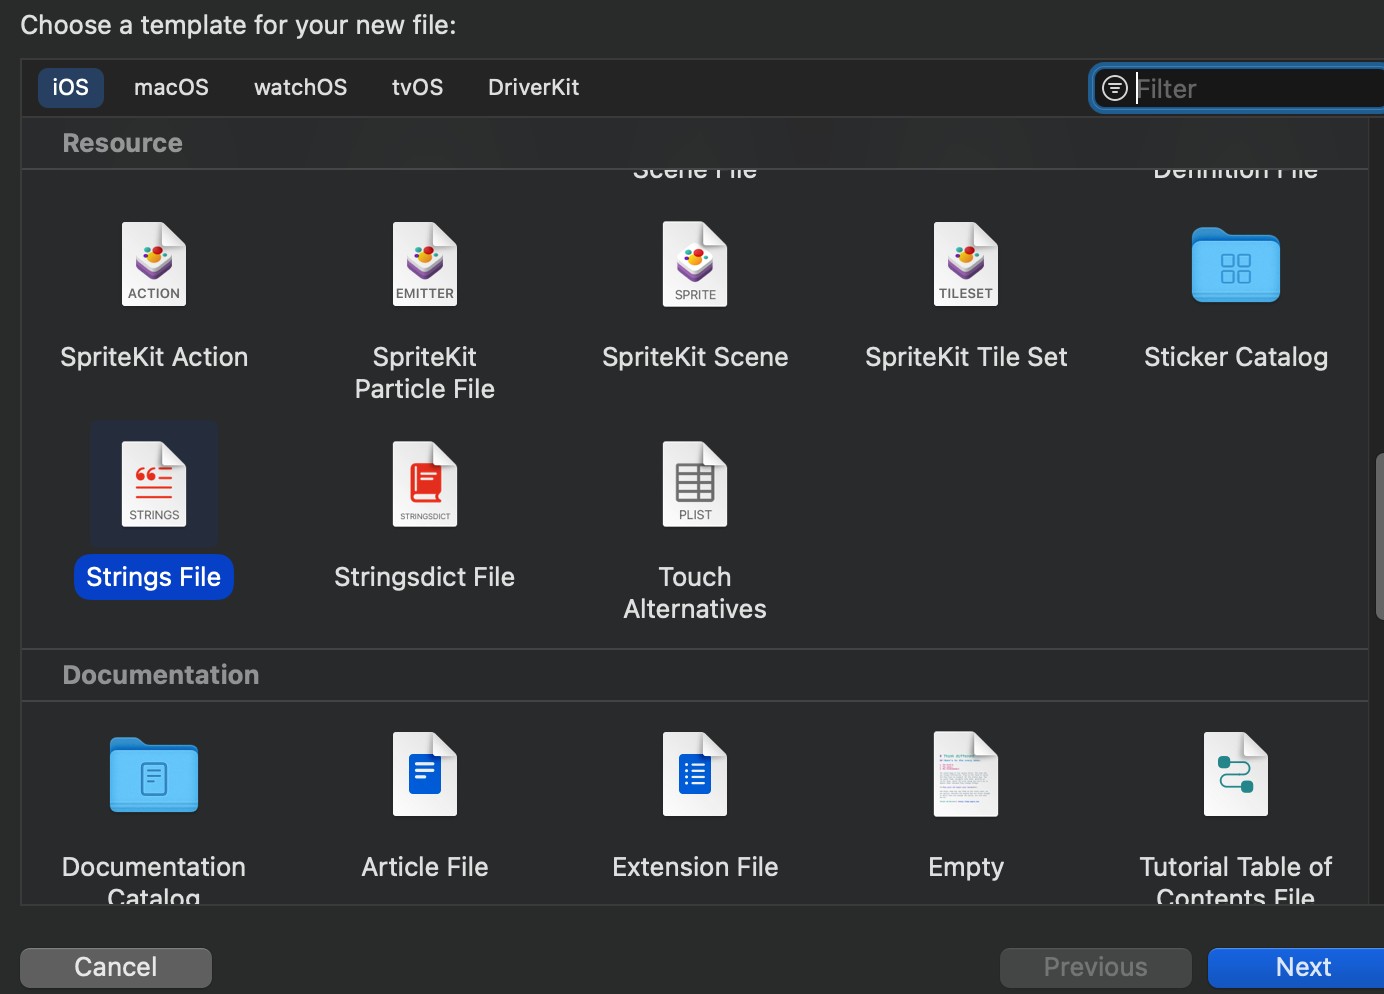Pick the Tutorial Table of Contents icon
Screen dimensions: 1384x994
[x=1236, y=774]
